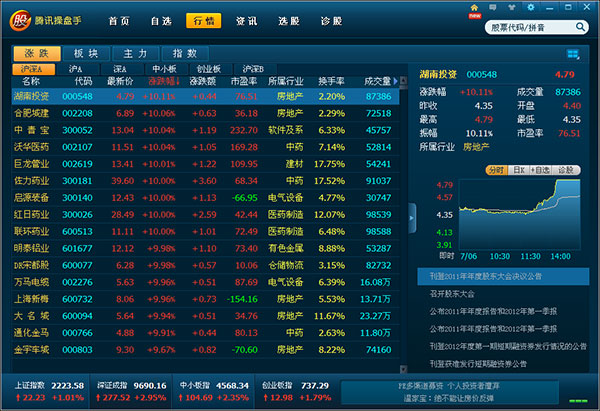
Task: Select the 明泰铝业 stock row
Action: 205,248
